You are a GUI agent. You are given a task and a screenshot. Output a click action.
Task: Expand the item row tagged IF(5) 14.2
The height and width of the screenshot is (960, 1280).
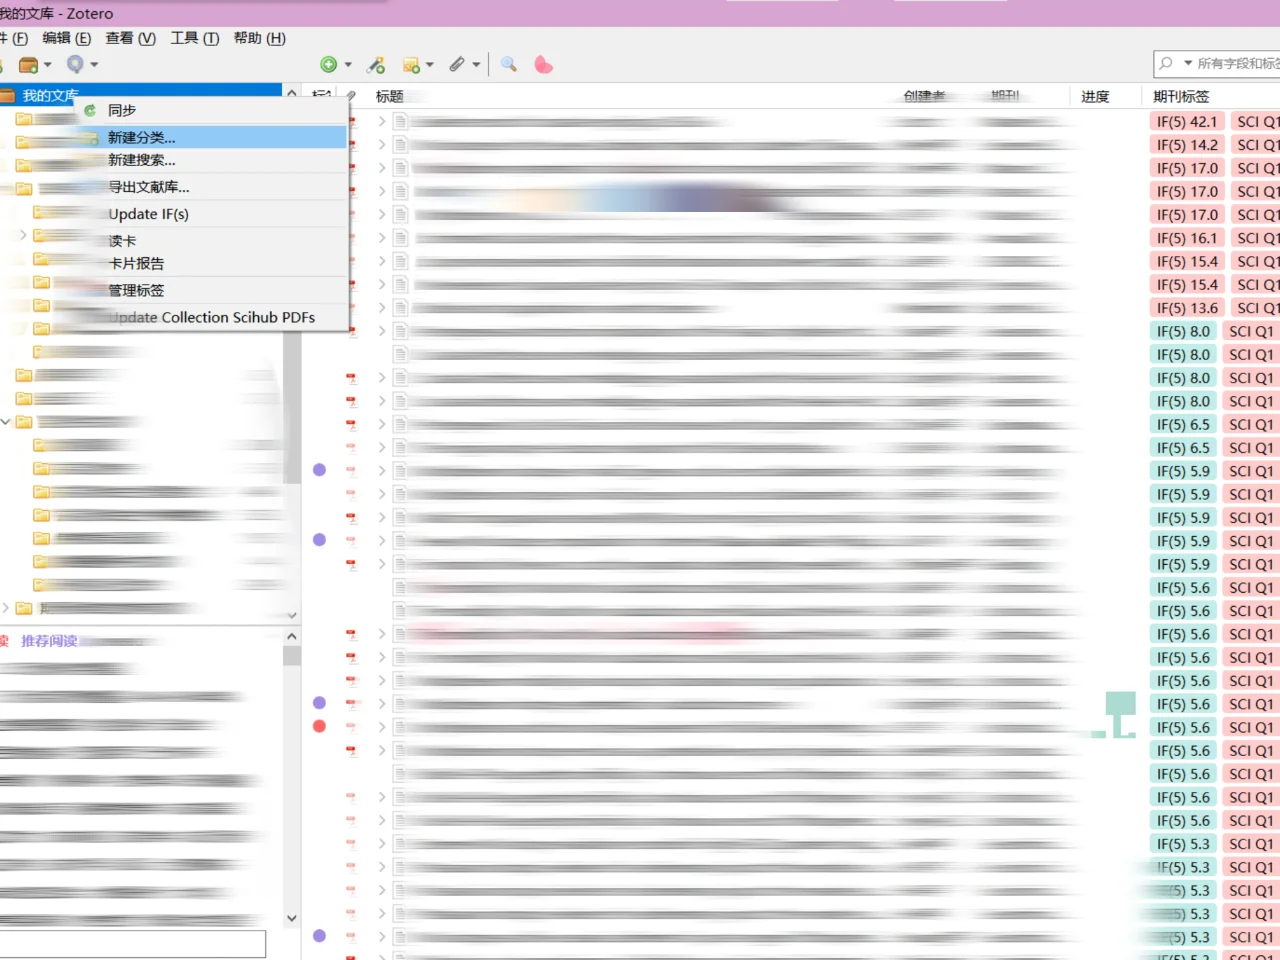[382, 144]
